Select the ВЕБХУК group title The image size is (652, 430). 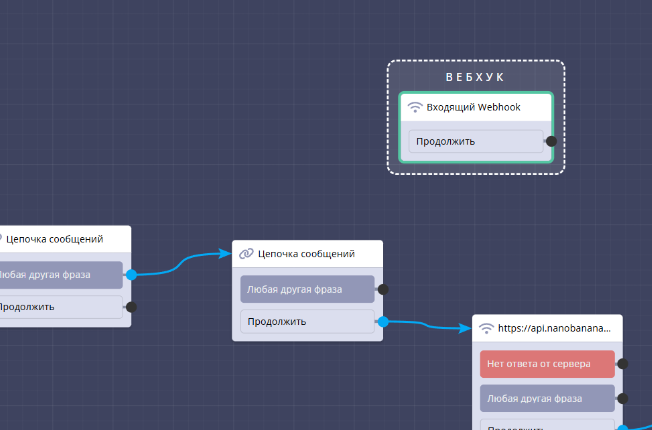[475, 77]
